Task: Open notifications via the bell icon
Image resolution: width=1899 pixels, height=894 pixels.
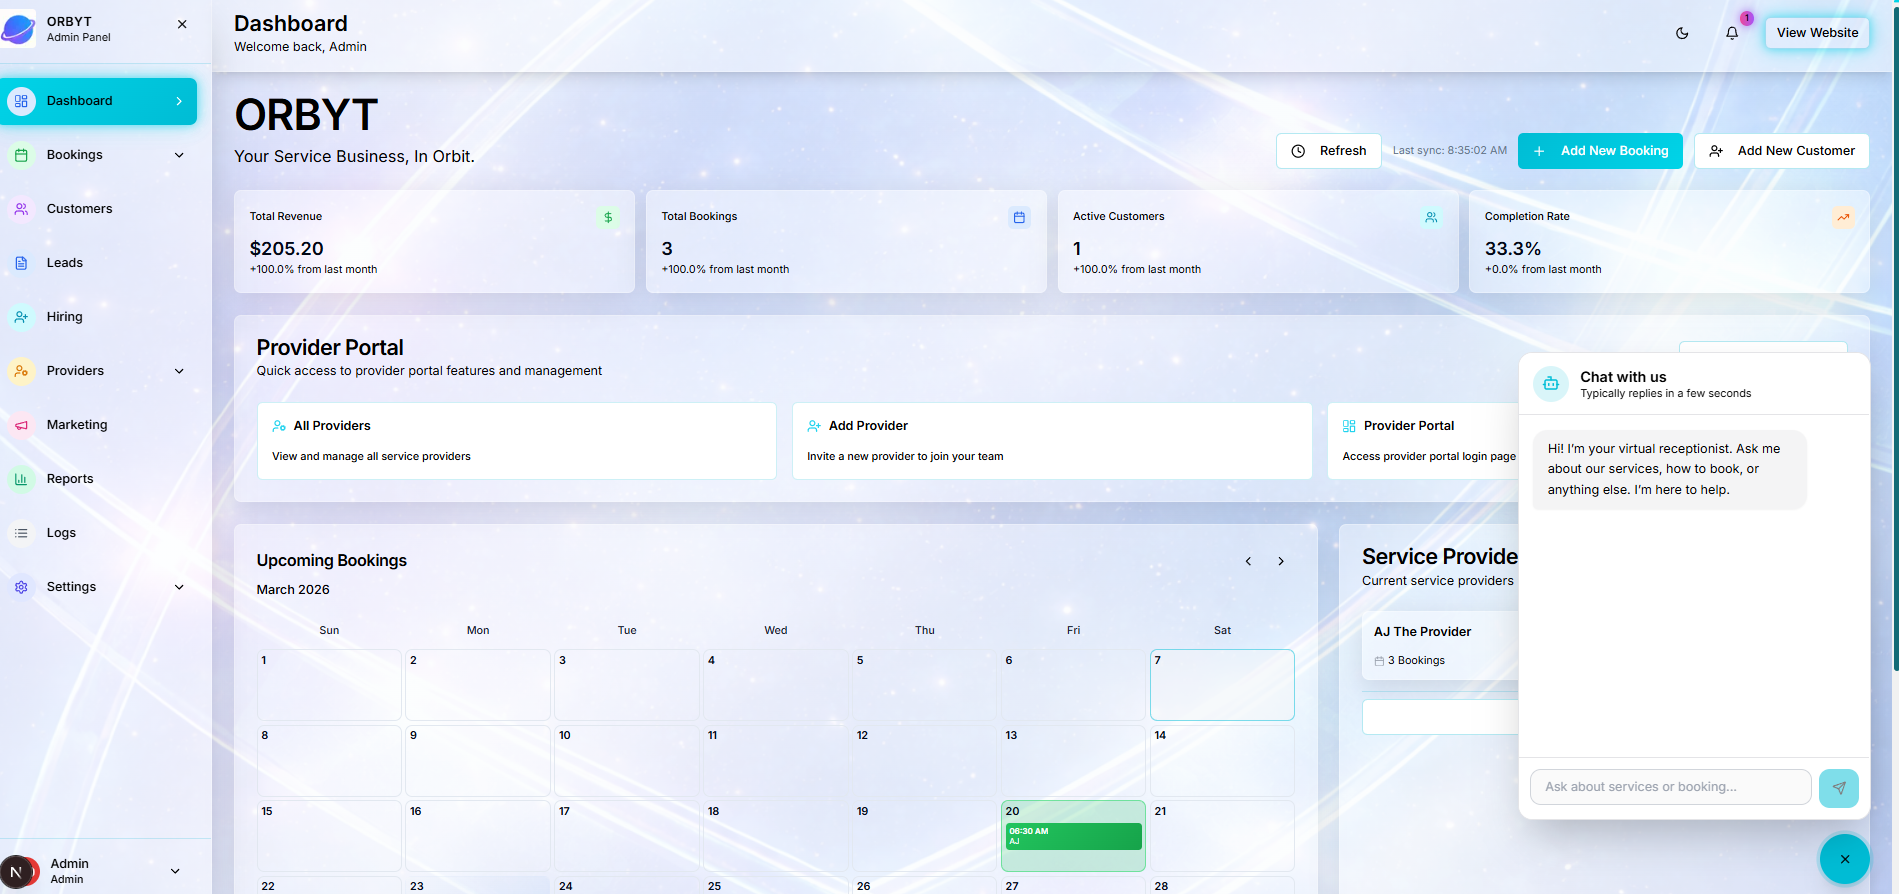Action: click(x=1732, y=33)
